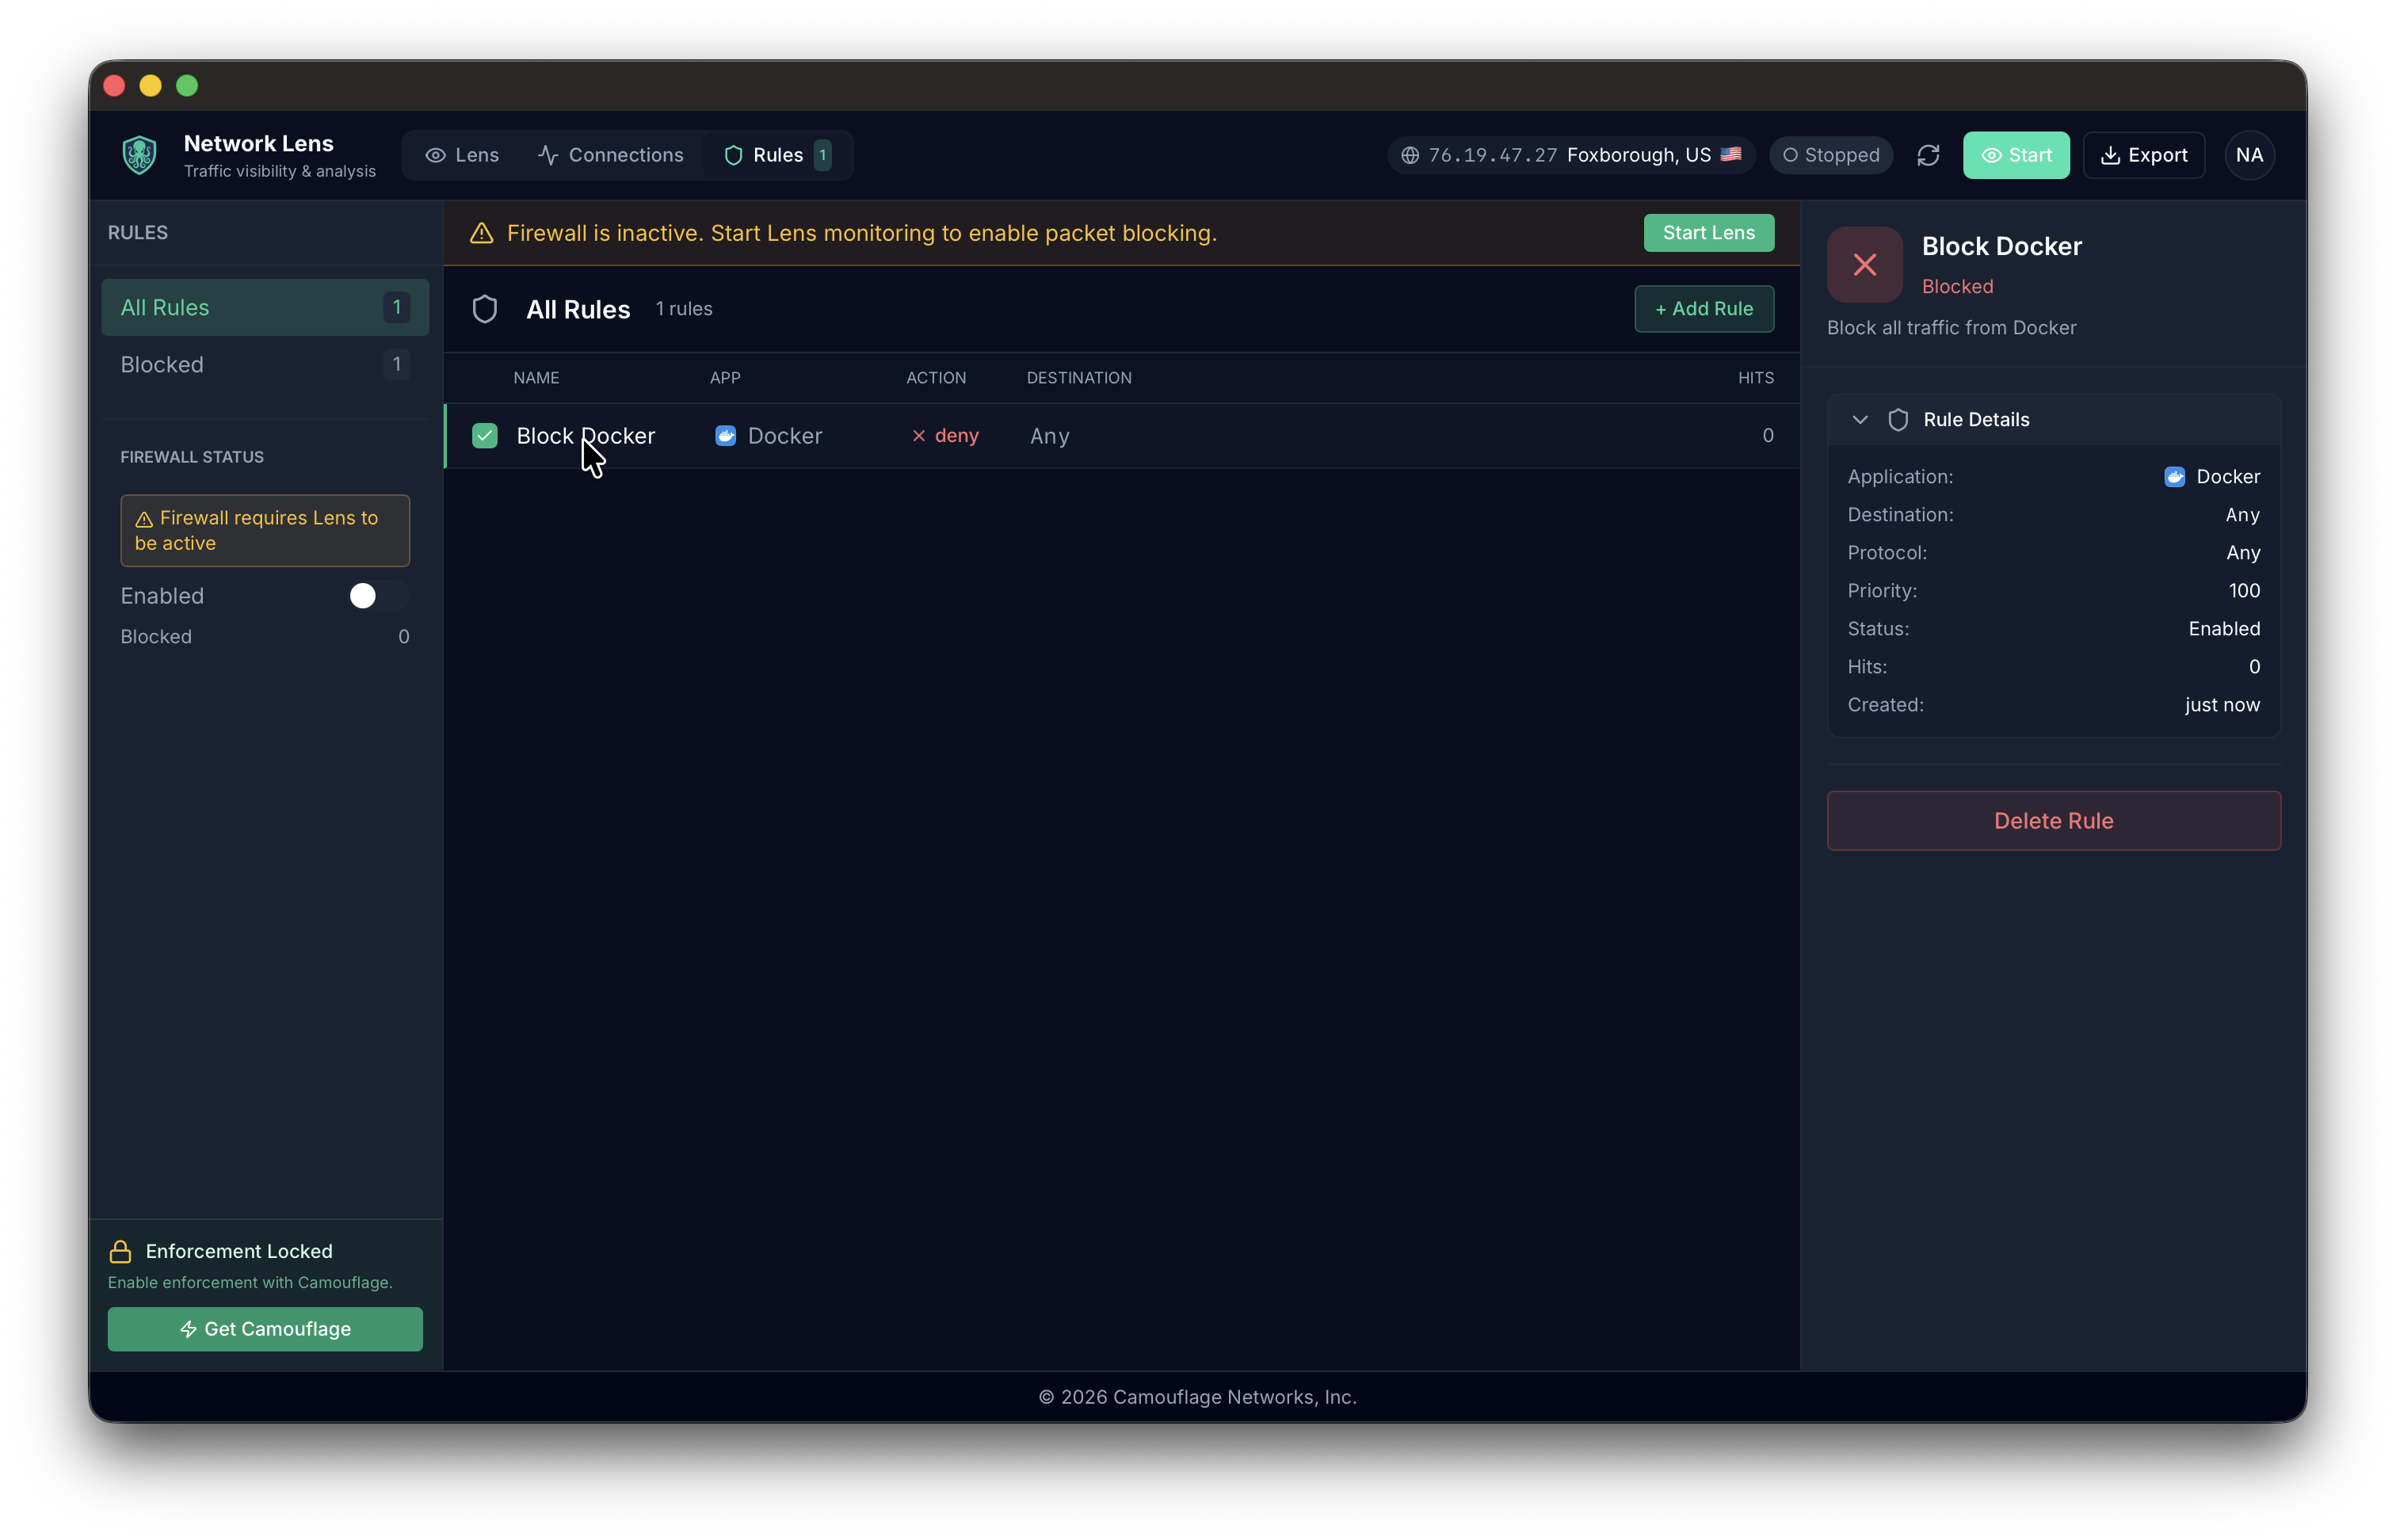Click the Any destination cell in the rule row
The width and height of the screenshot is (2396, 1540).
1050,437
